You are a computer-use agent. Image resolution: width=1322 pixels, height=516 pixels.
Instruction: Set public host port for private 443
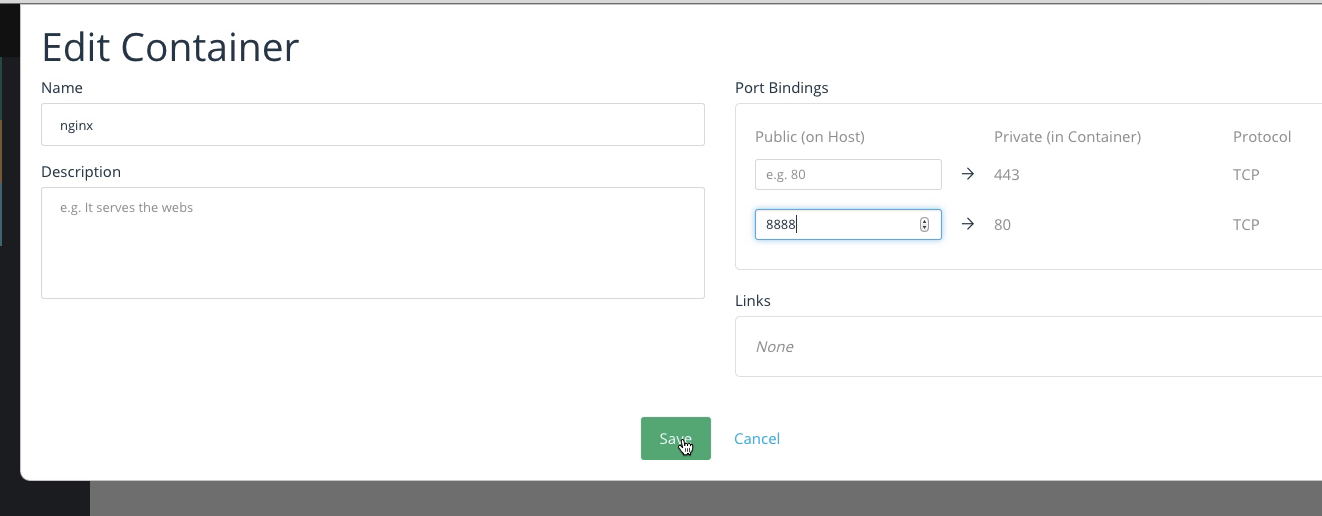848,174
